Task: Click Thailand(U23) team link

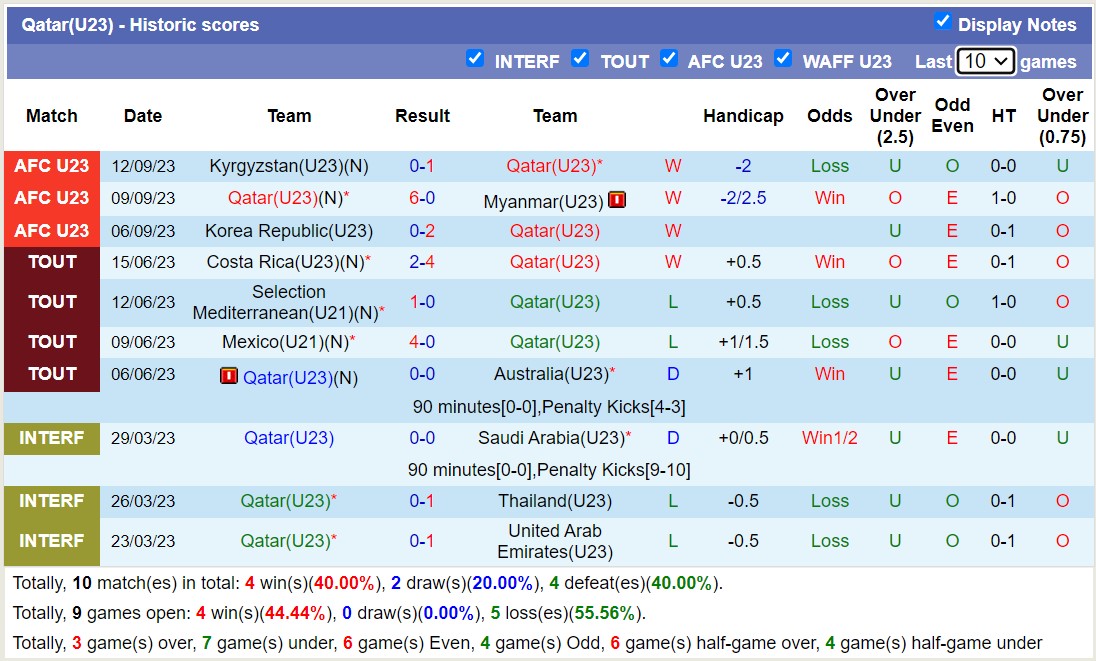Action: pyautogui.click(x=555, y=501)
